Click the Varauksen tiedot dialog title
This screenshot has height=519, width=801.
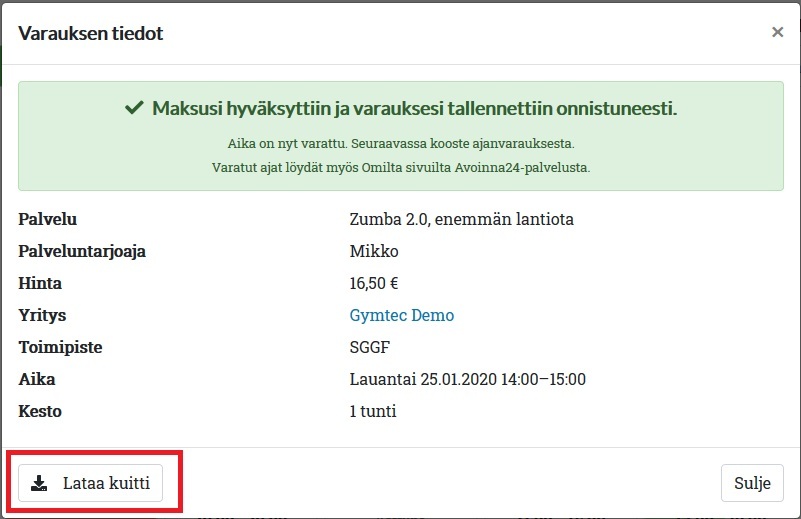91,33
